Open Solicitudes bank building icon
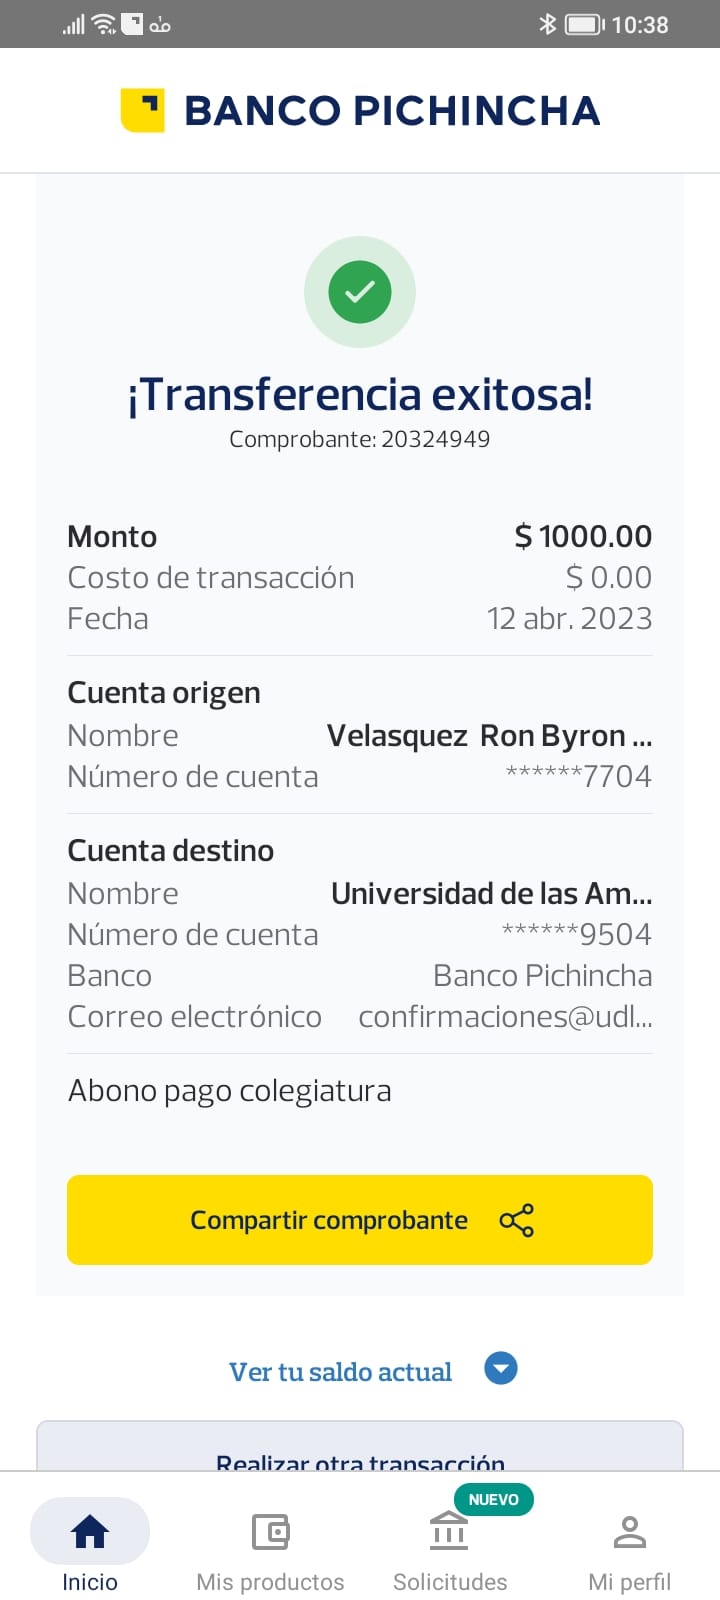The width and height of the screenshot is (720, 1600). [x=449, y=1531]
